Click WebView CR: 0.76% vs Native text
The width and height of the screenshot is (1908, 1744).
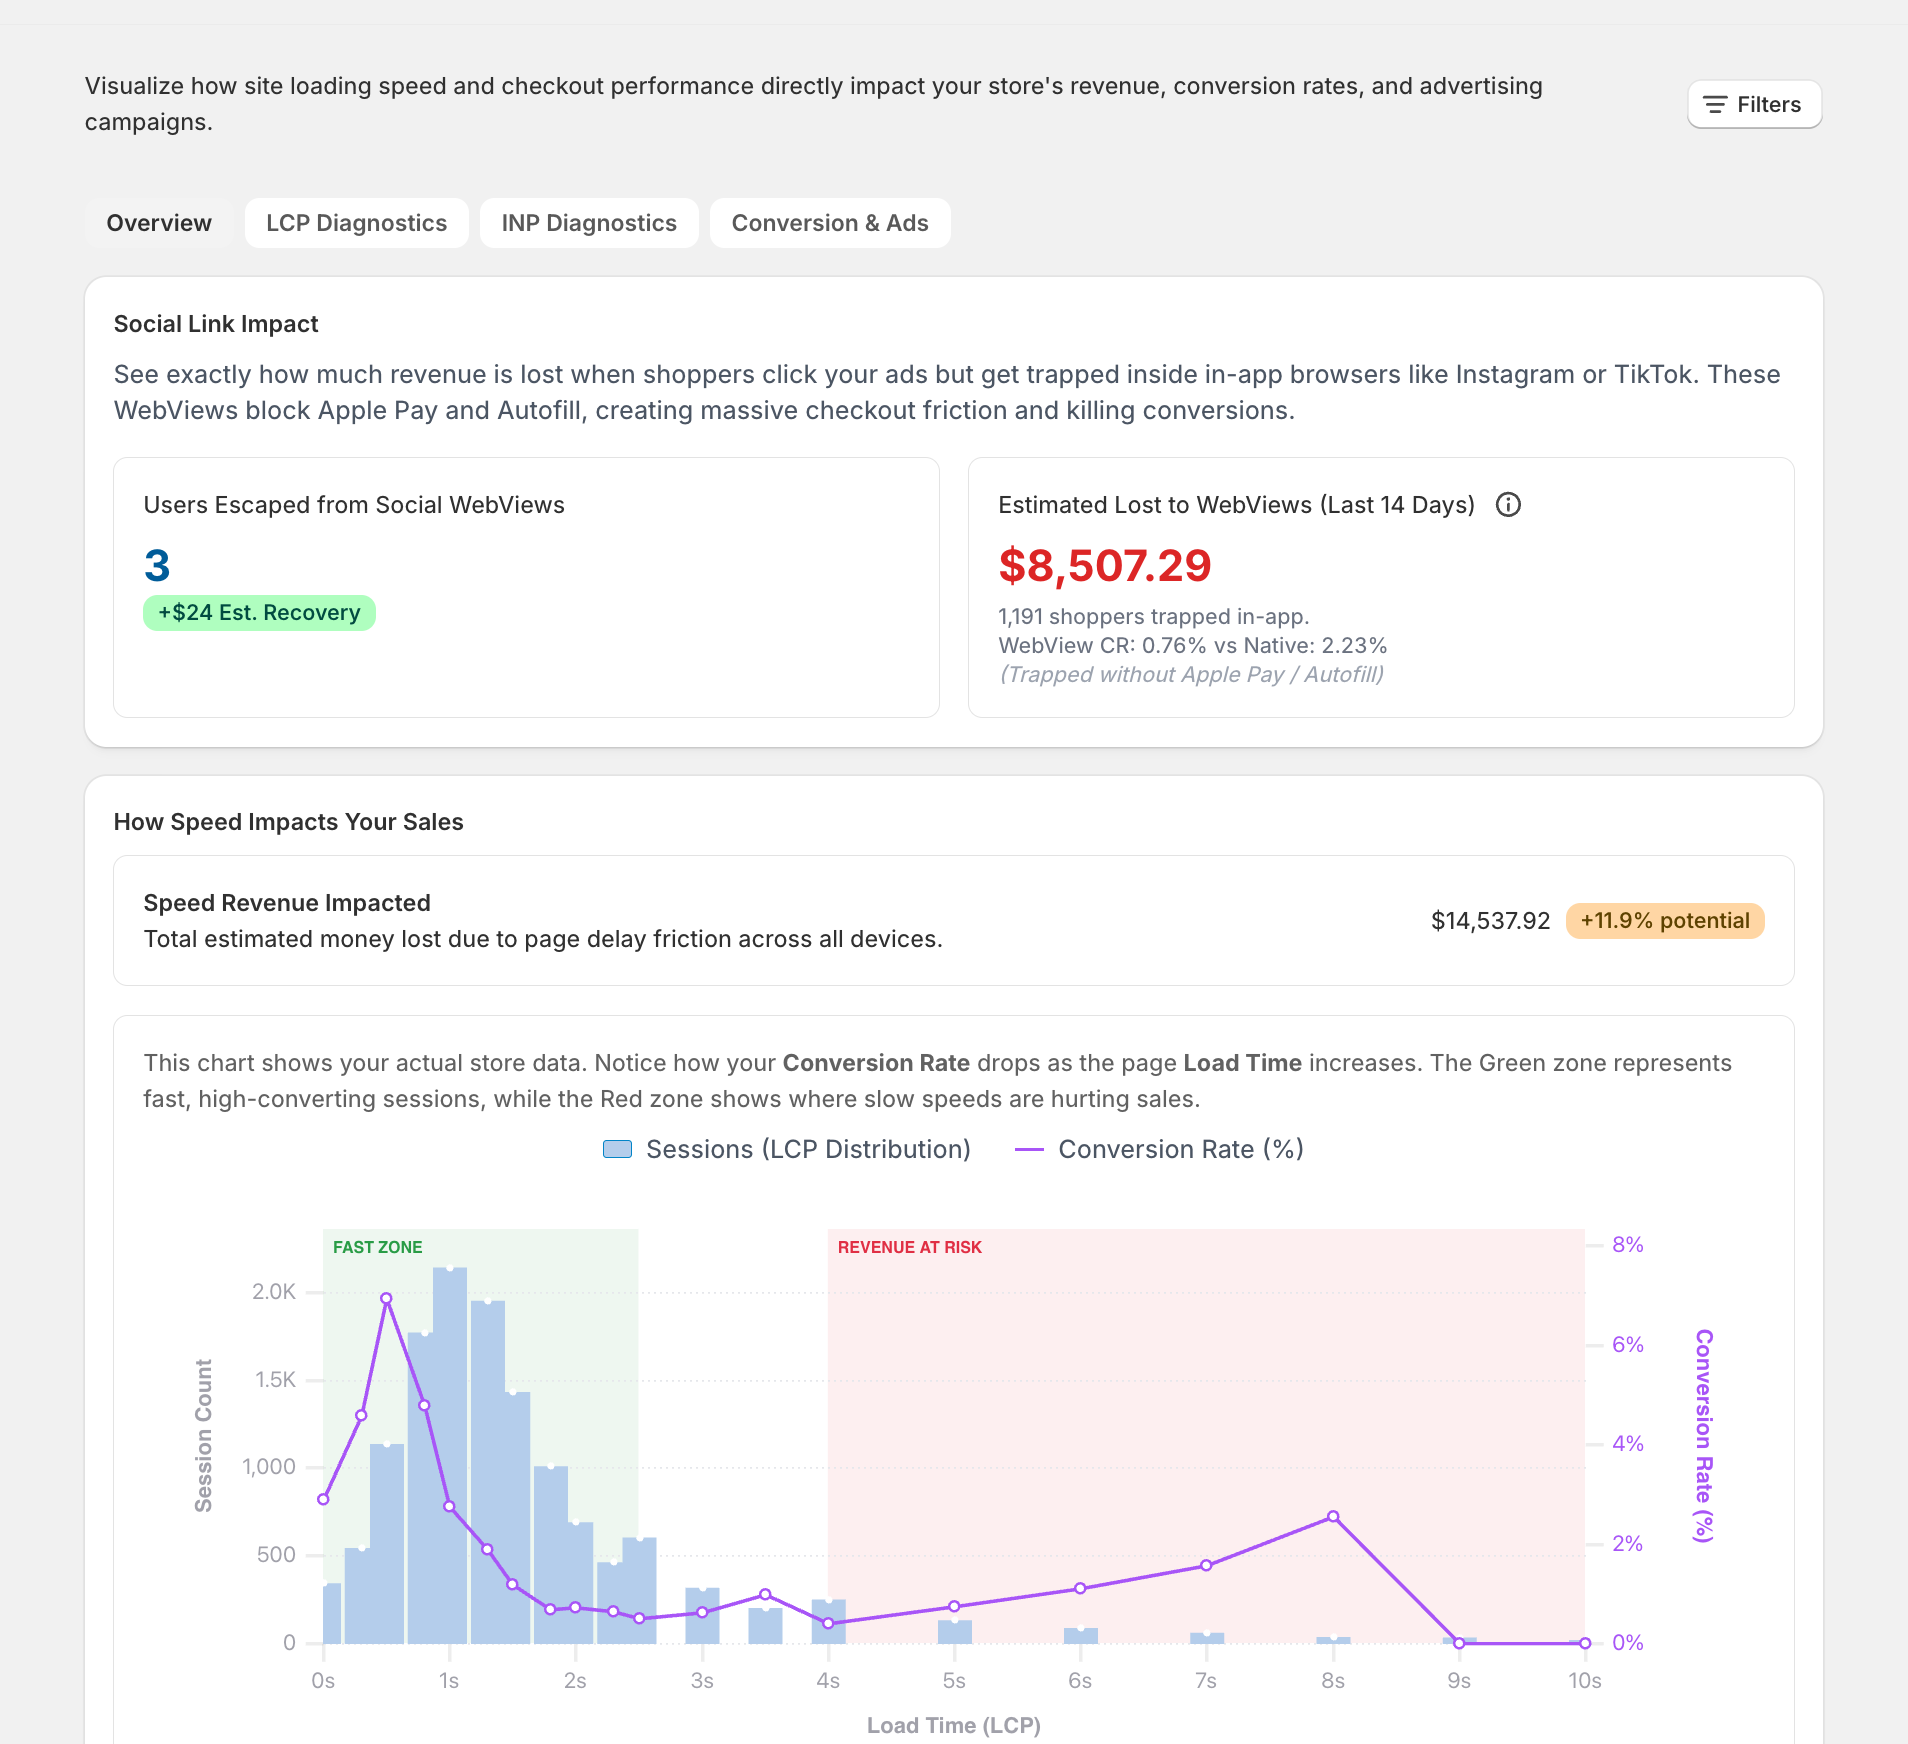[1193, 646]
